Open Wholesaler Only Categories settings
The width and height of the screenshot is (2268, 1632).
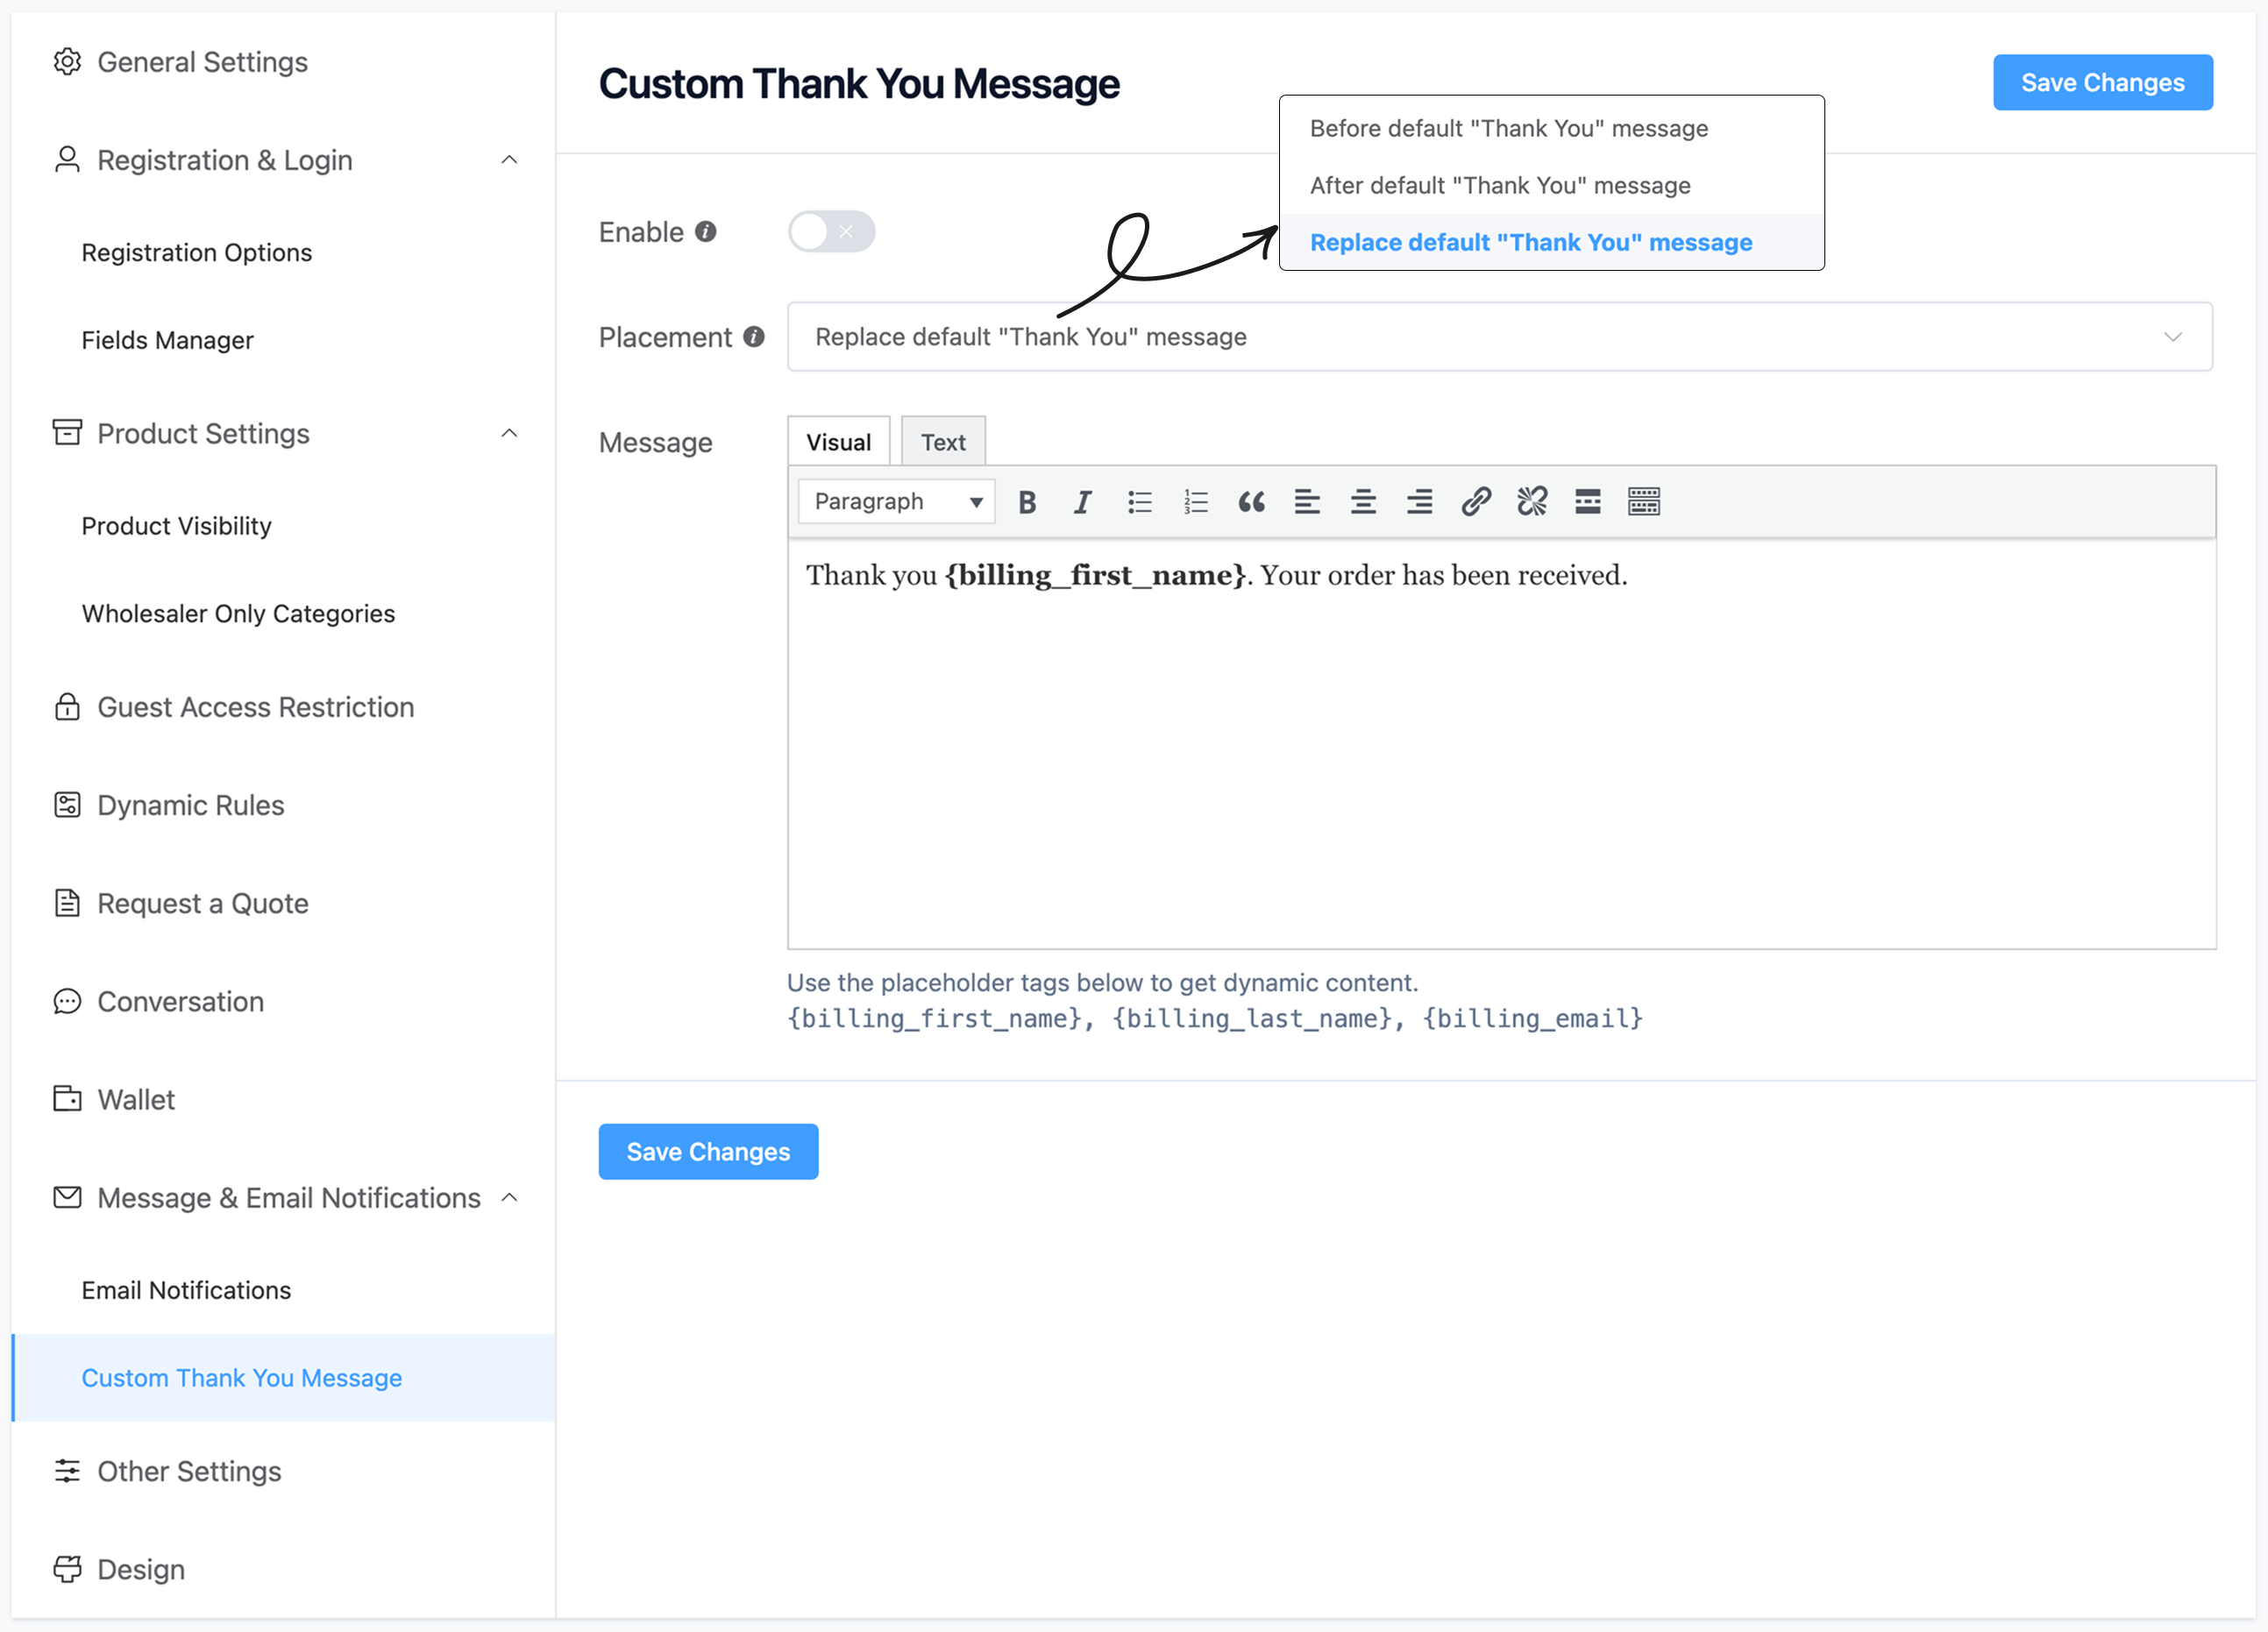click(x=239, y=613)
